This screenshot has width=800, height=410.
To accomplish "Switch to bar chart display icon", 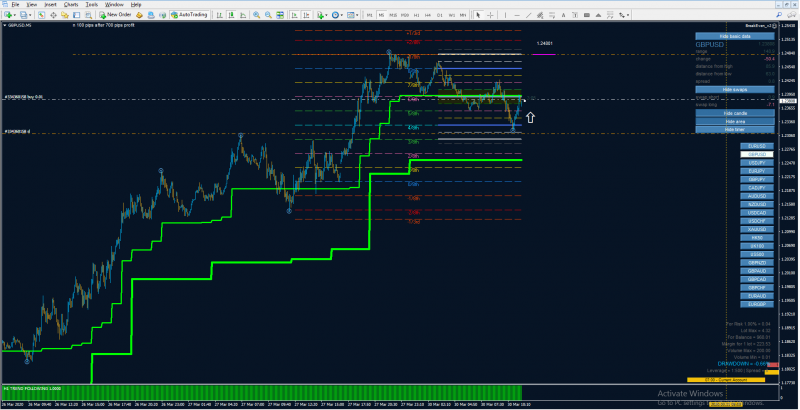I will (x=218, y=15).
